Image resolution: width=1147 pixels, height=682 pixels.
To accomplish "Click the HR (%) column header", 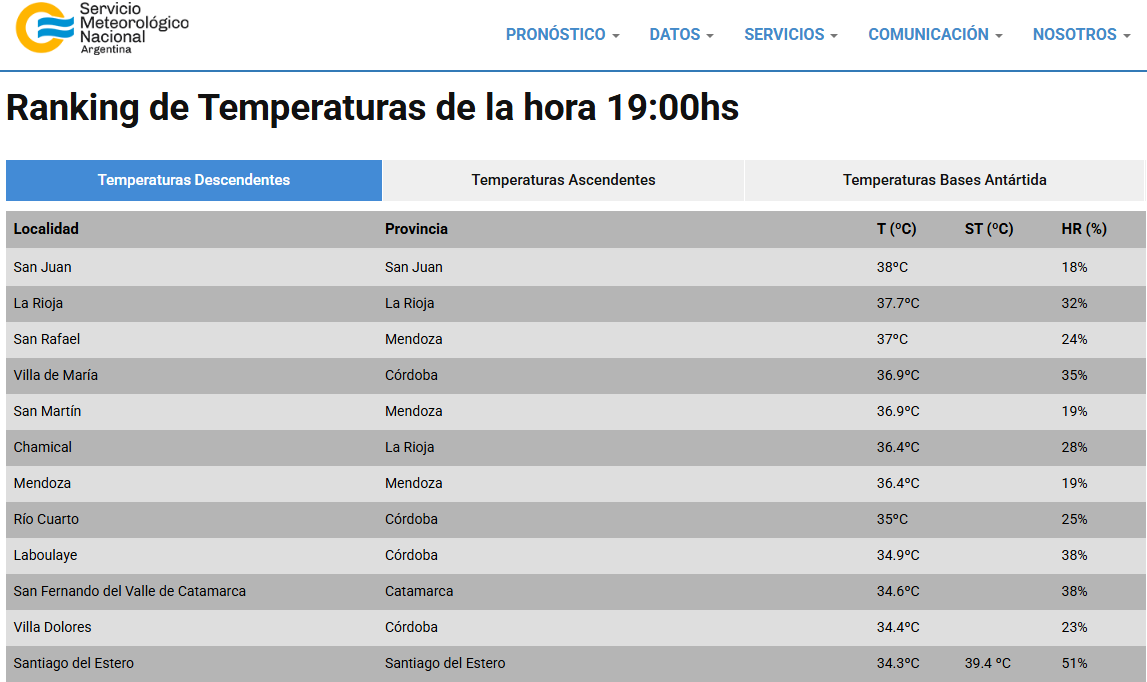I will click(1083, 229).
